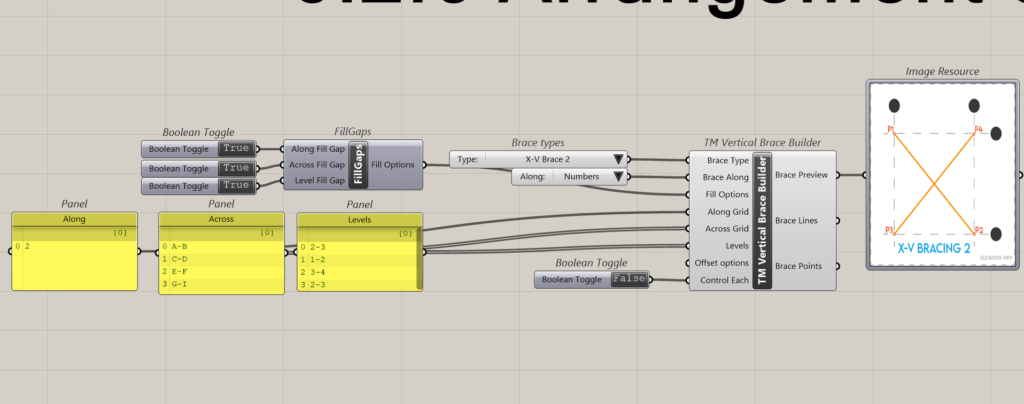Screen dimensions: 1024x404
Task: Toggle the Boolean wired to Across Fill Gap
Action: tap(235, 168)
